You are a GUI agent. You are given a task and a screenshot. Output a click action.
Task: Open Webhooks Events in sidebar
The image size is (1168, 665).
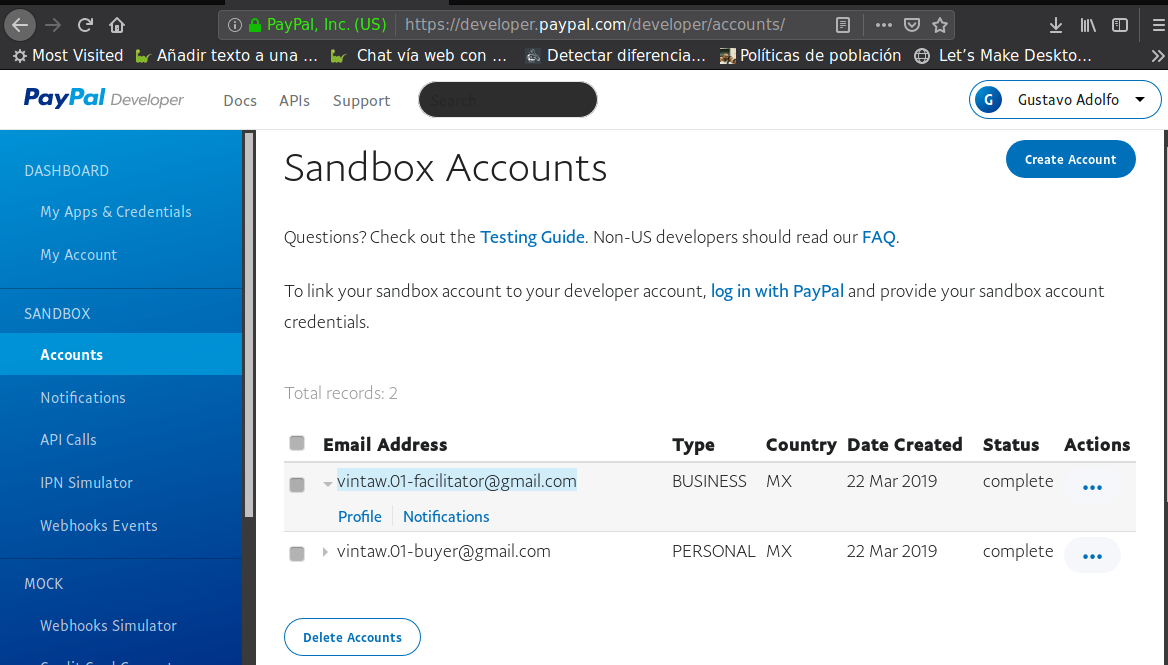98,526
